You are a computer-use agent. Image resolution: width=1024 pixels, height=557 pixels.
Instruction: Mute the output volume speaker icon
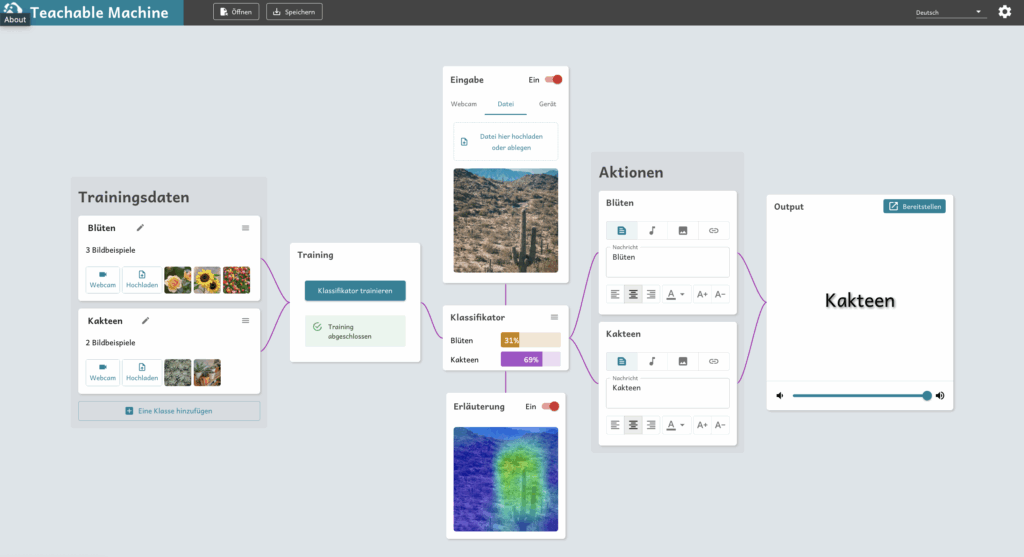point(780,396)
